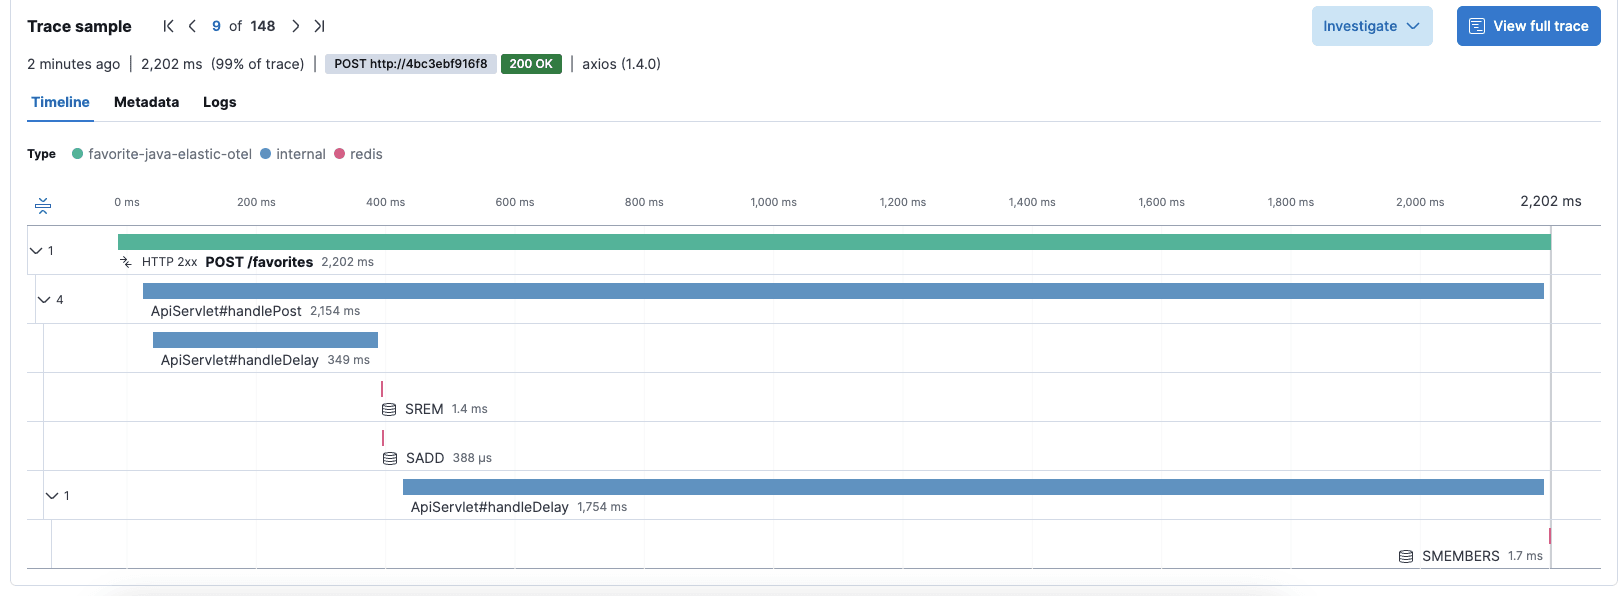
Task: Switch to the Metadata tab
Action: click(x=146, y=102)
